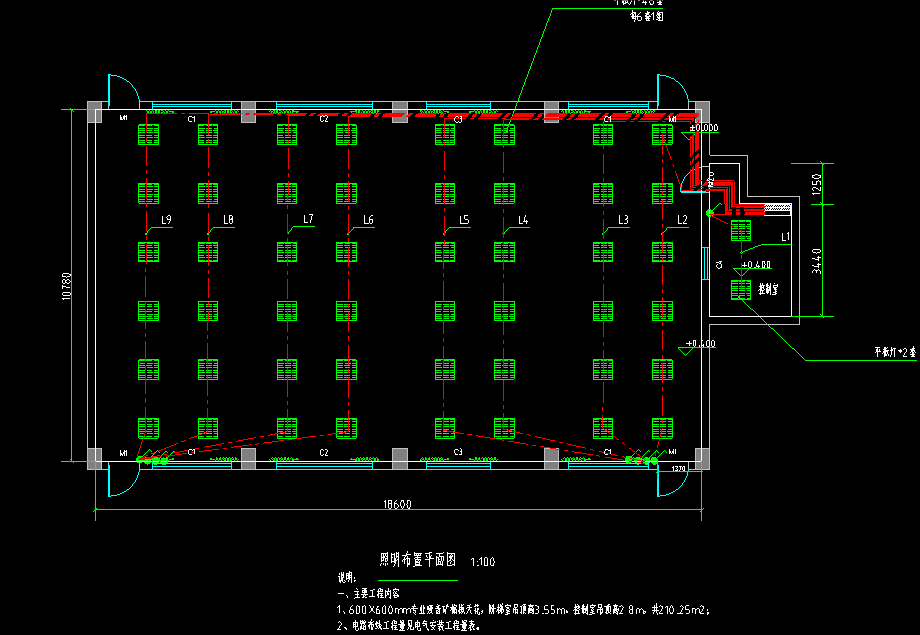This screenshot has width=920, height=635.
Task: Select the 平板灯*2套 leader annotation
Action: (895, 352)
